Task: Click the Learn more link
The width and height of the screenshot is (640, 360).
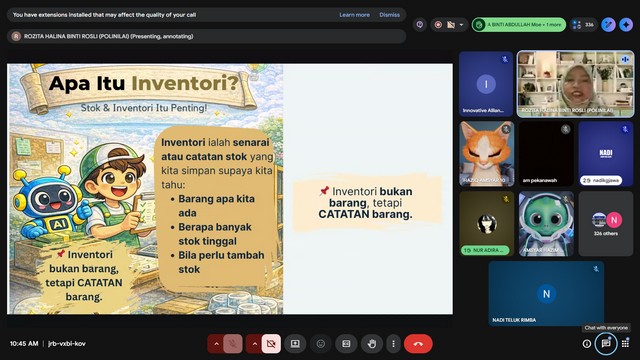Action: coord(354,15)
